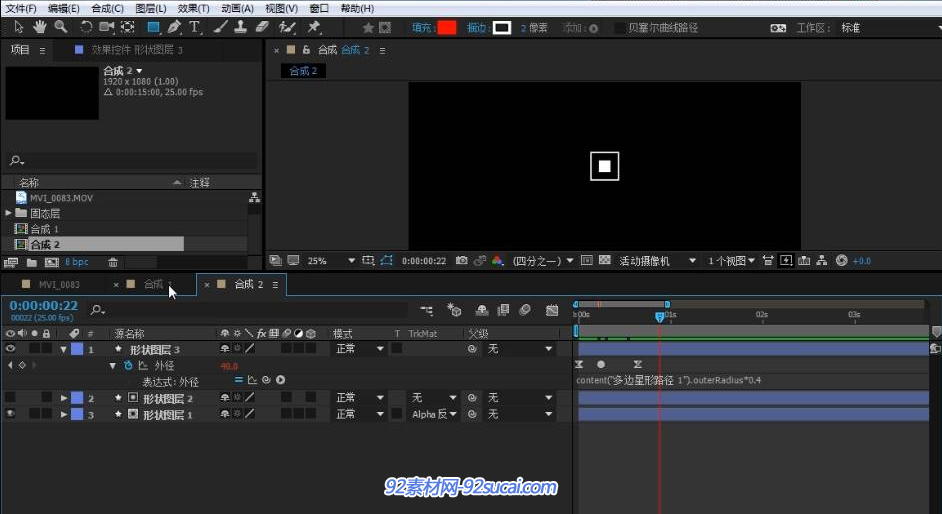
Task: Enable the 贝塞尔曲线路径 checkbox
Action: click(x=620, y=28)
